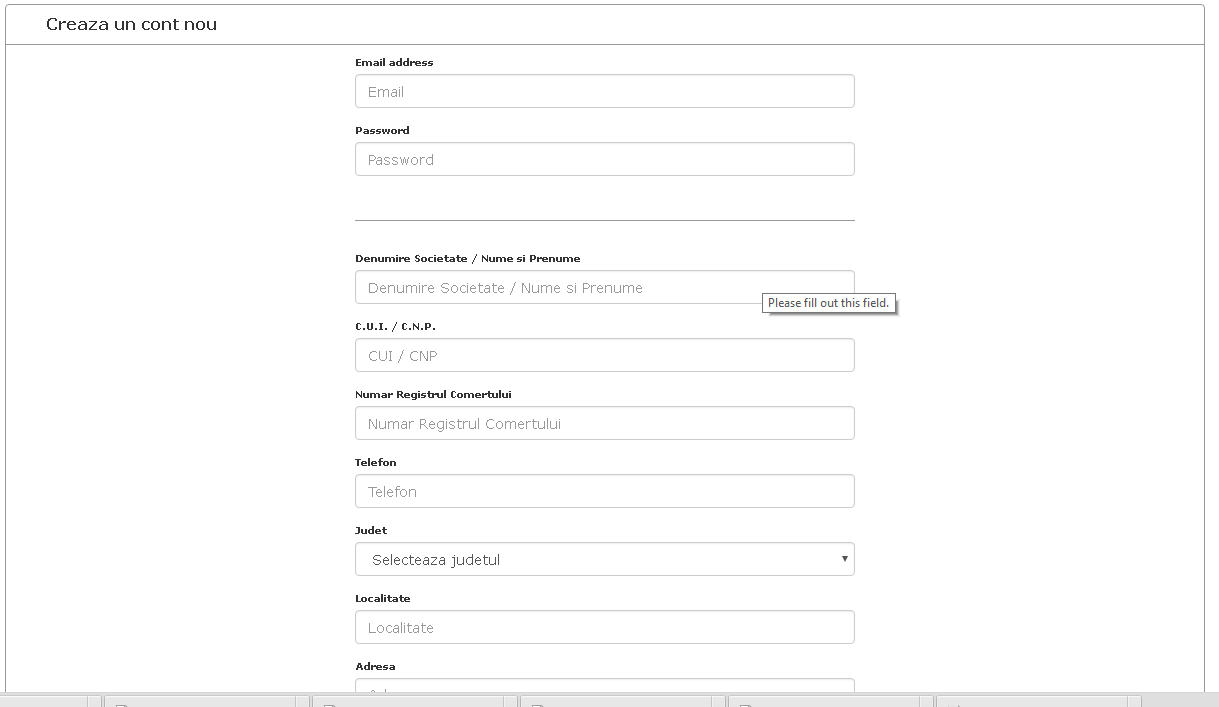Image resolution: width=1219 pixels, height=707 pixels.
Task: Select the Denumire Societate / Nume si Prenume field
Action: [604, 287]
